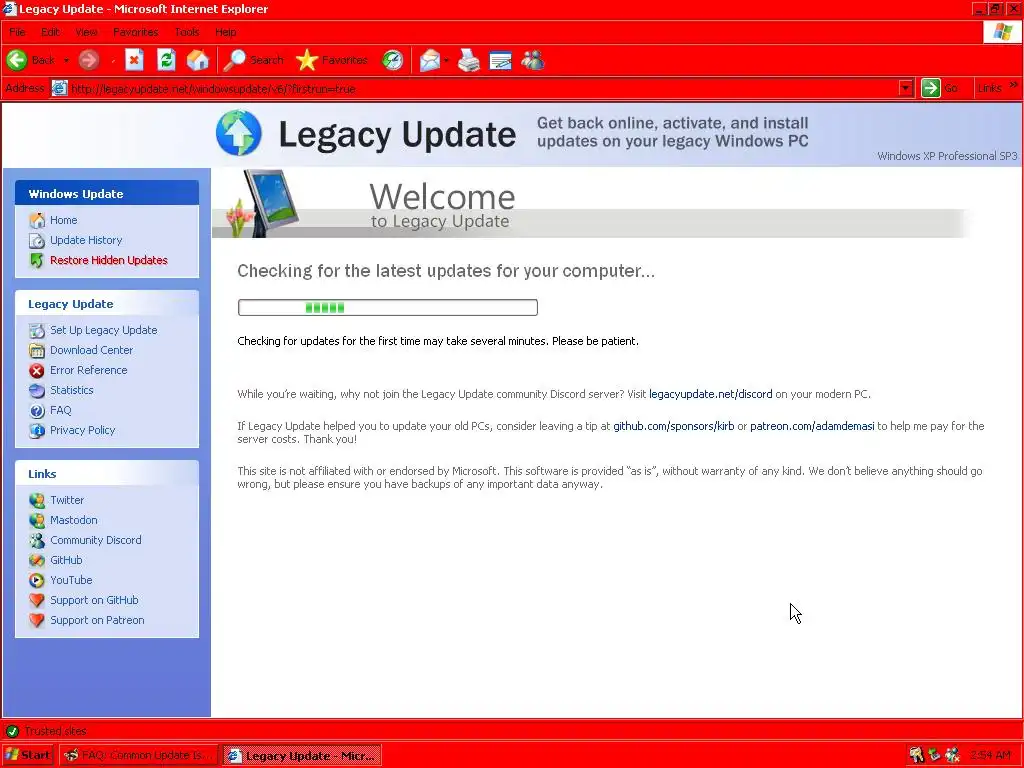Open Favorites star toolbar button

tap(332, 60)
